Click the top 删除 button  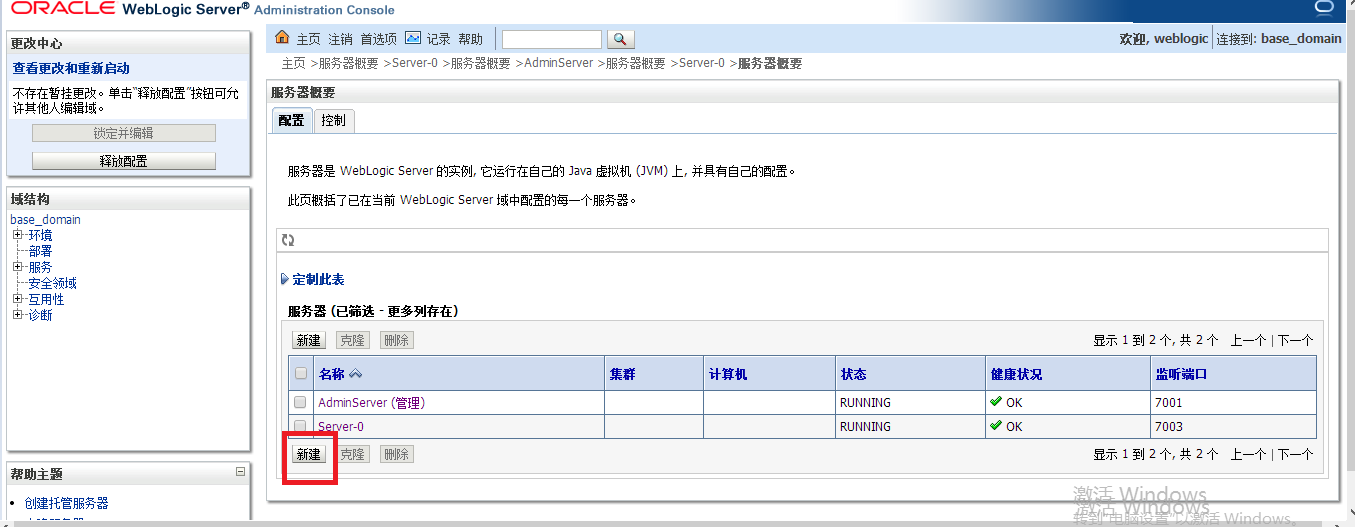point(397,340)
